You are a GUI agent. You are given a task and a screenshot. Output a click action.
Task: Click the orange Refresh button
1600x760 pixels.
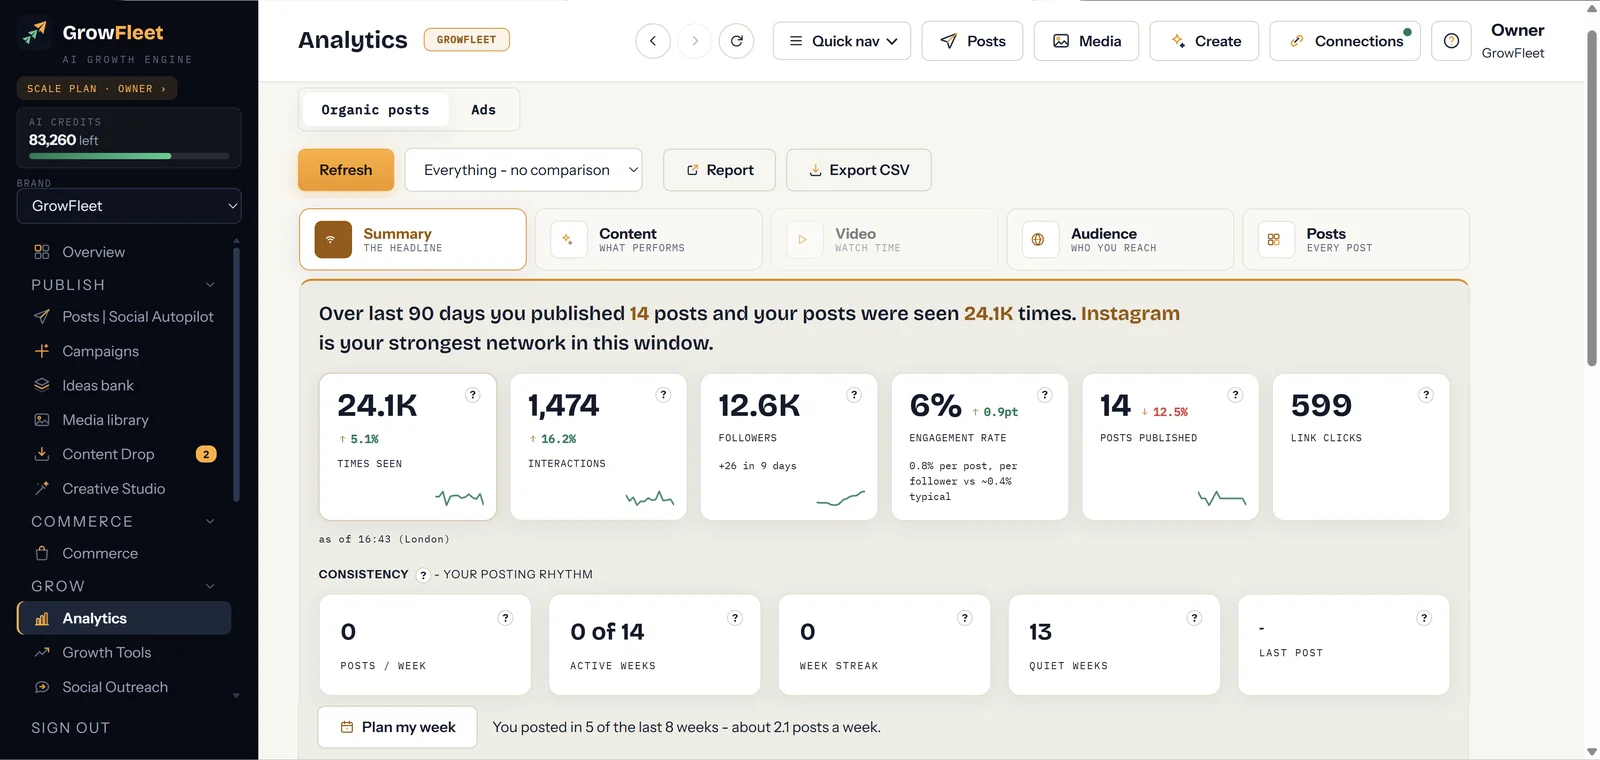pyautogui.click(x=346, y=170)
